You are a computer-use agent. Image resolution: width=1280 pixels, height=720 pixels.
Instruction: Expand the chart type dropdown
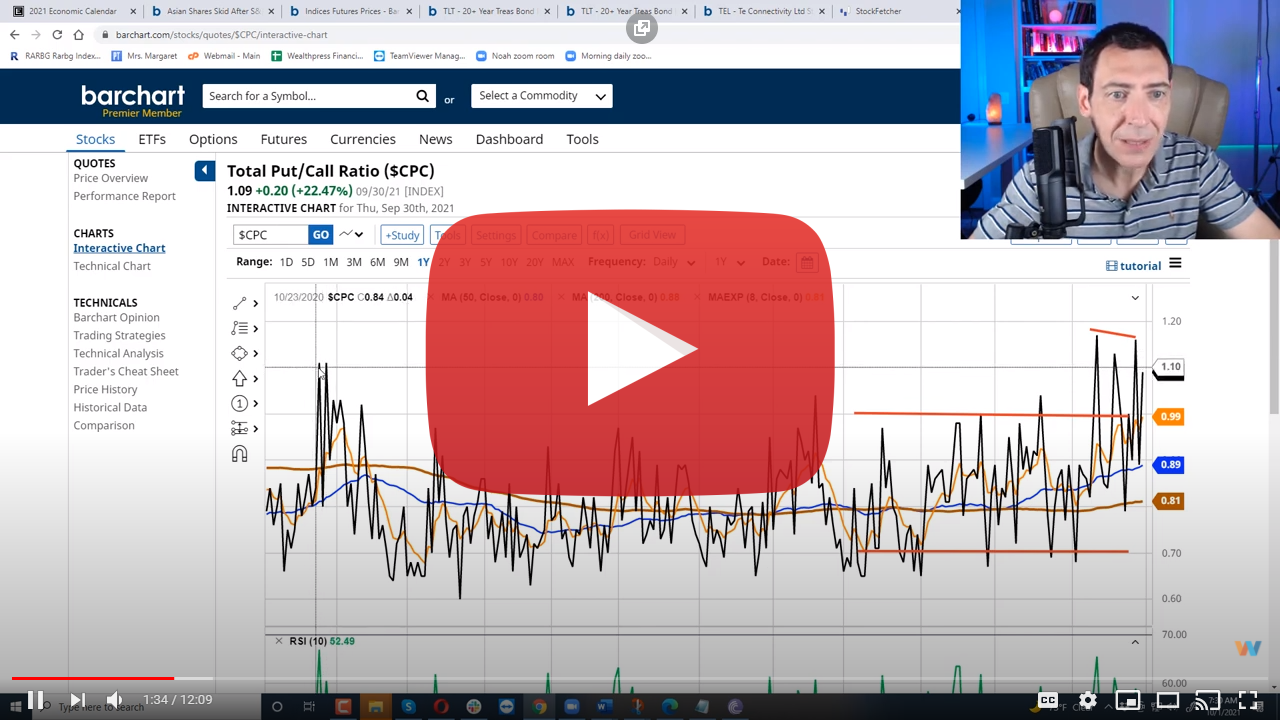click(351, 235)
